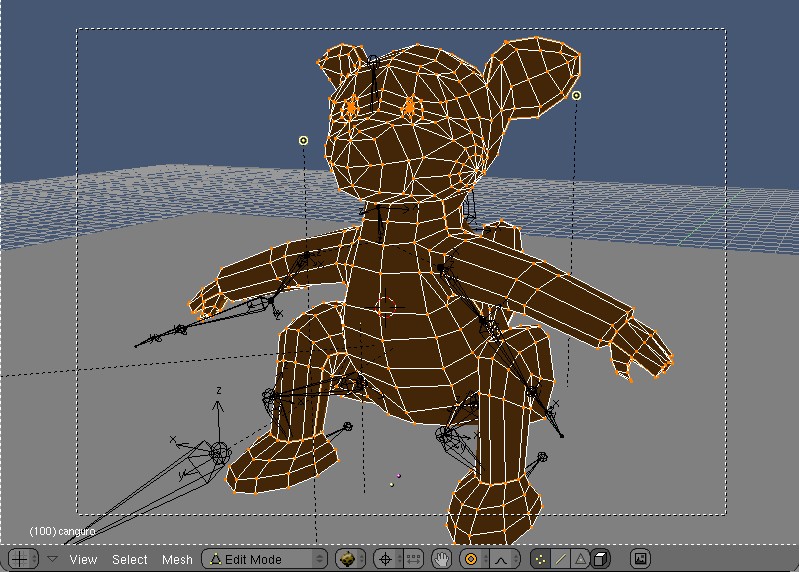Toggle occlude background geometry cube
The height and width of the screenshot is (572, 799).
click(x=600, y=559)
